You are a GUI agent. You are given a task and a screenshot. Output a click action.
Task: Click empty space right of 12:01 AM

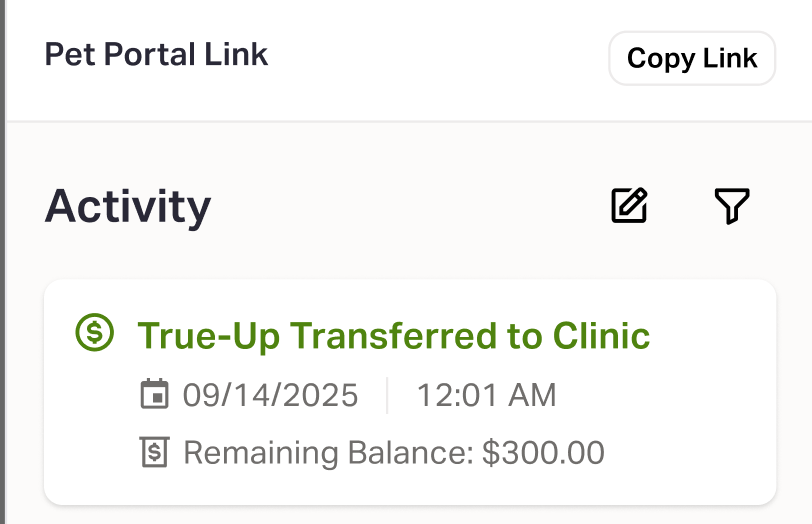click(660, 395)
